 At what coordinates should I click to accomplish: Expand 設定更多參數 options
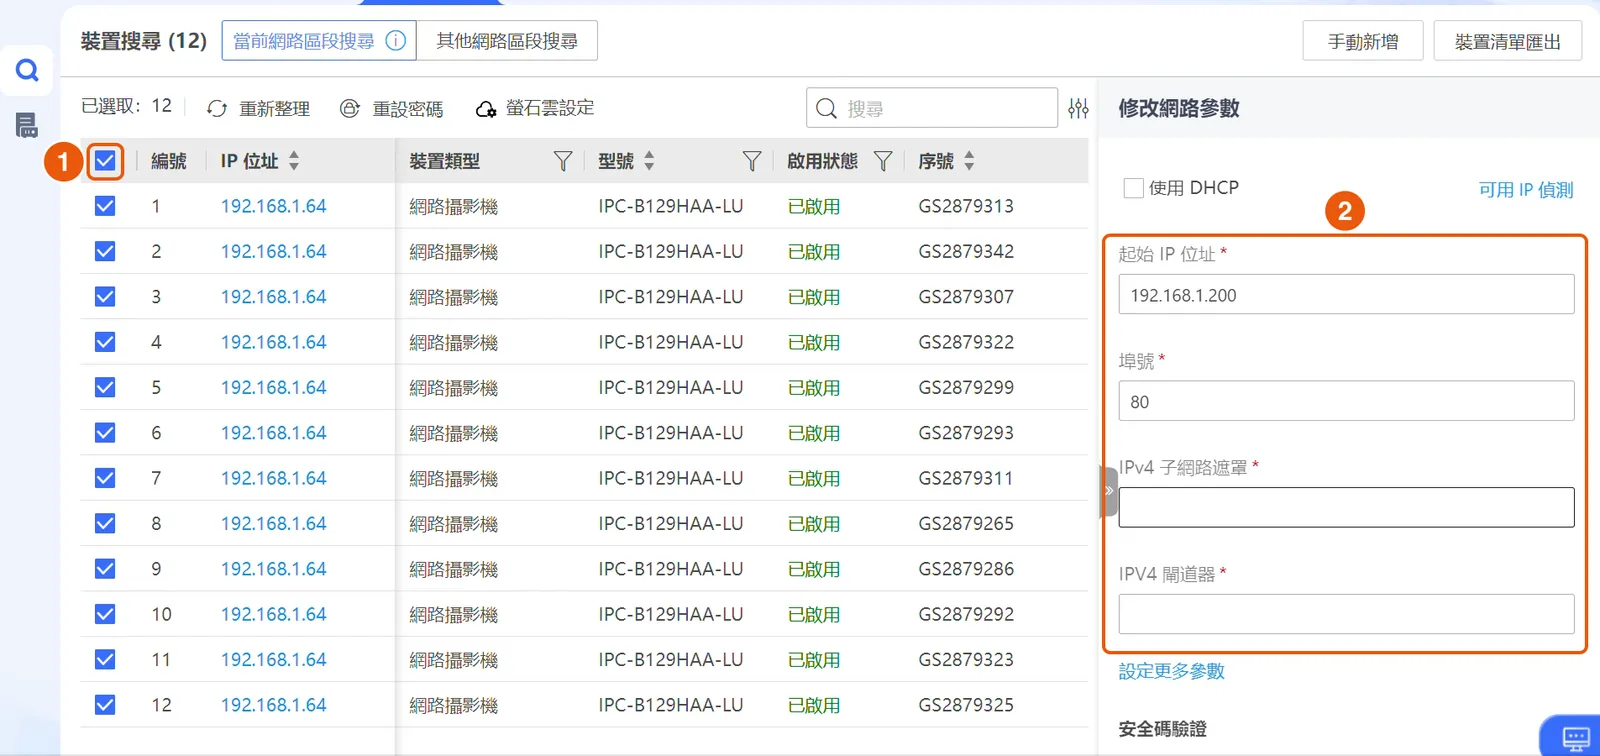click(1171, 671)
